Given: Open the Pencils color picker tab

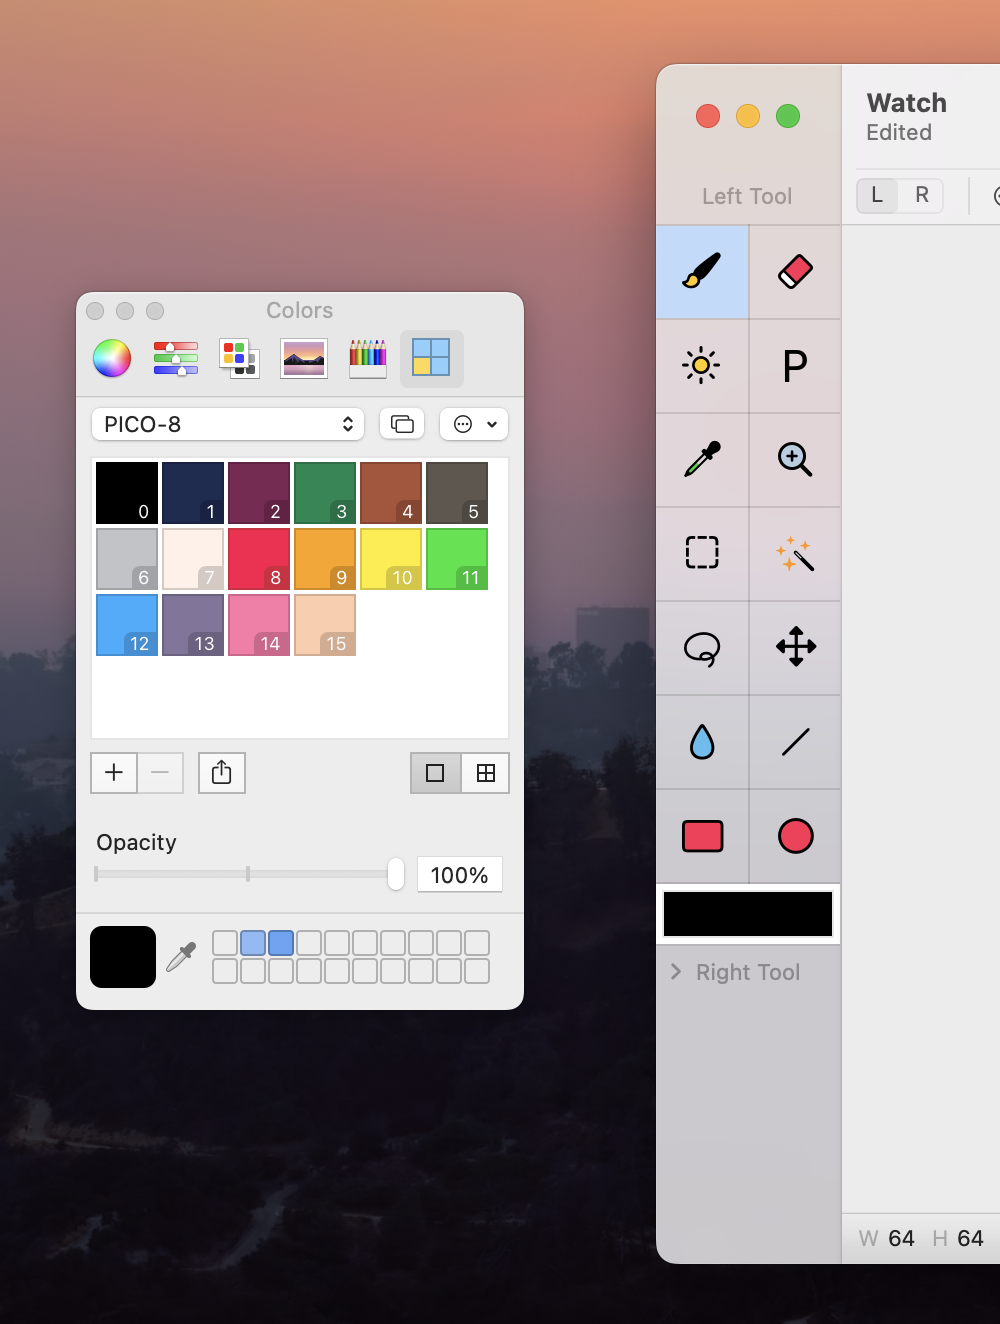Looking at the screenshot, I should click(x=367, y=358).
